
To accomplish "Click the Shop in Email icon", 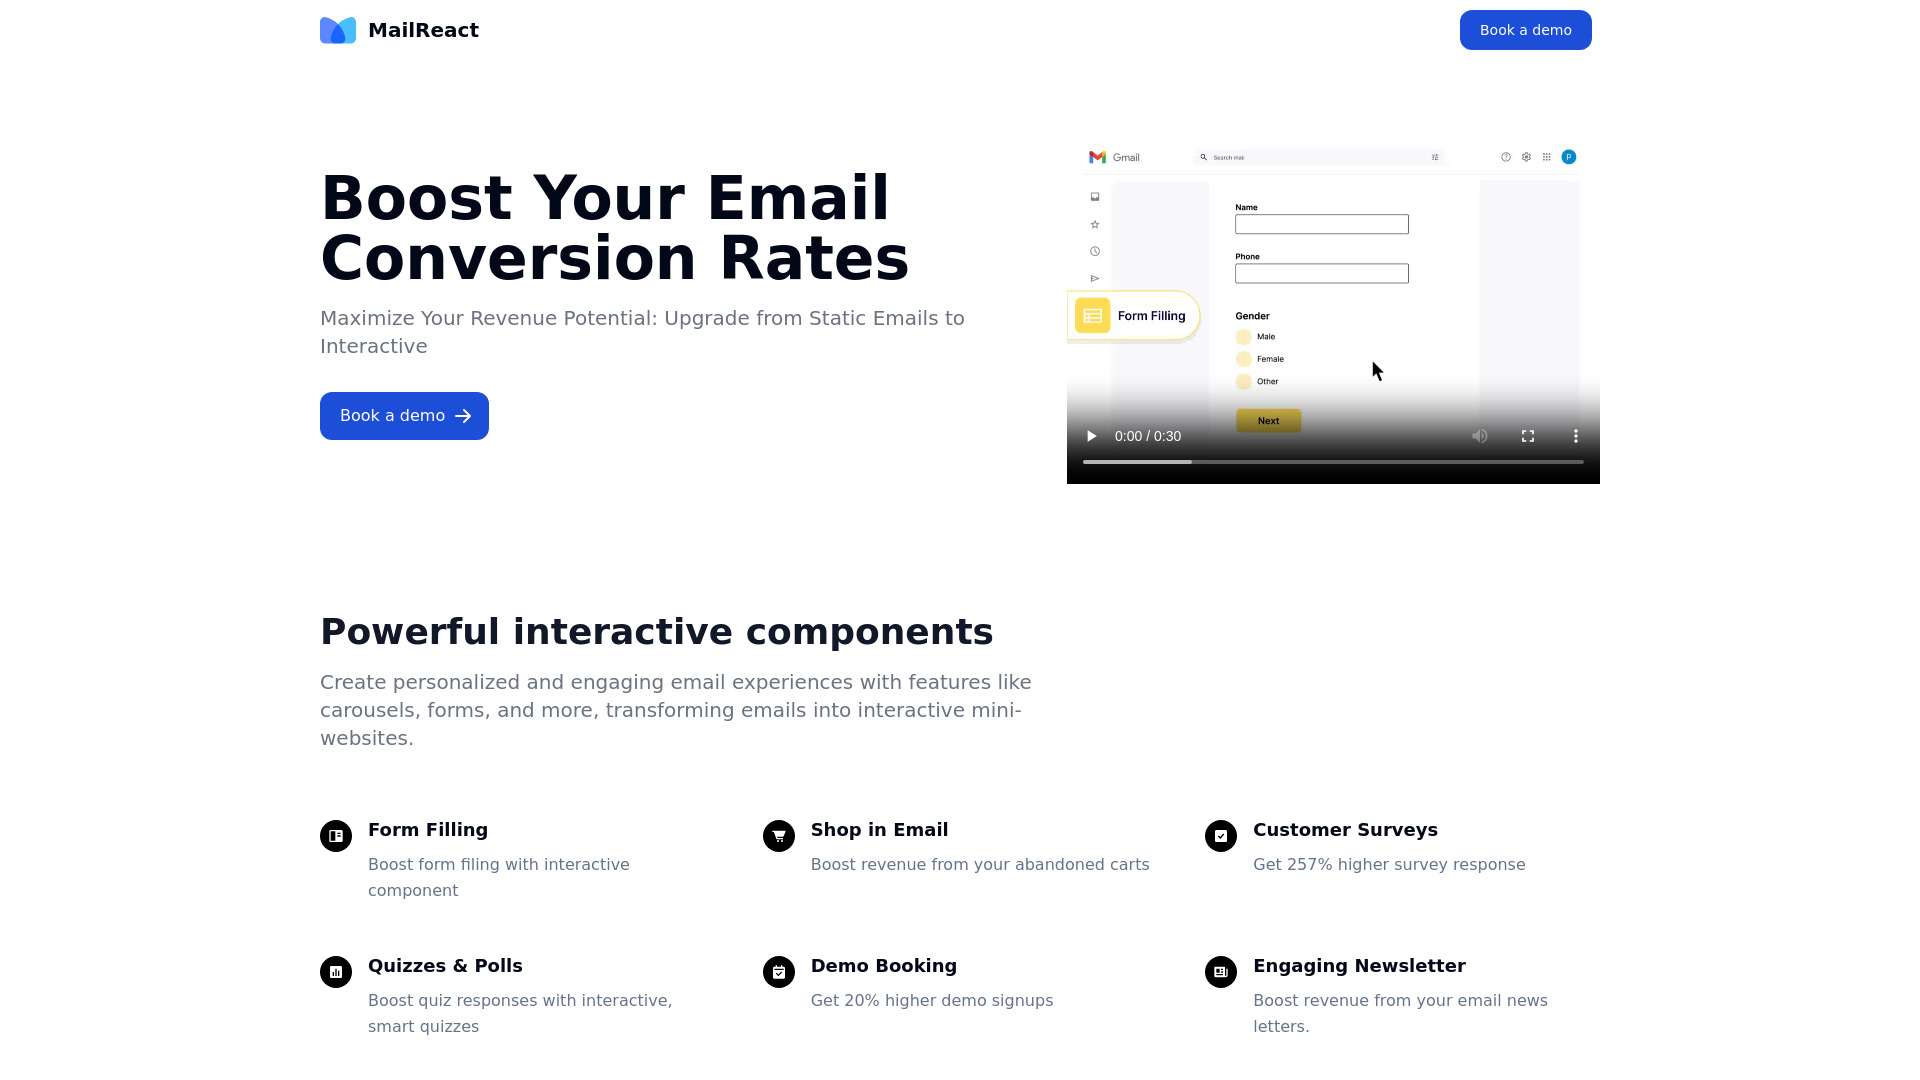I will pos(778,835).
